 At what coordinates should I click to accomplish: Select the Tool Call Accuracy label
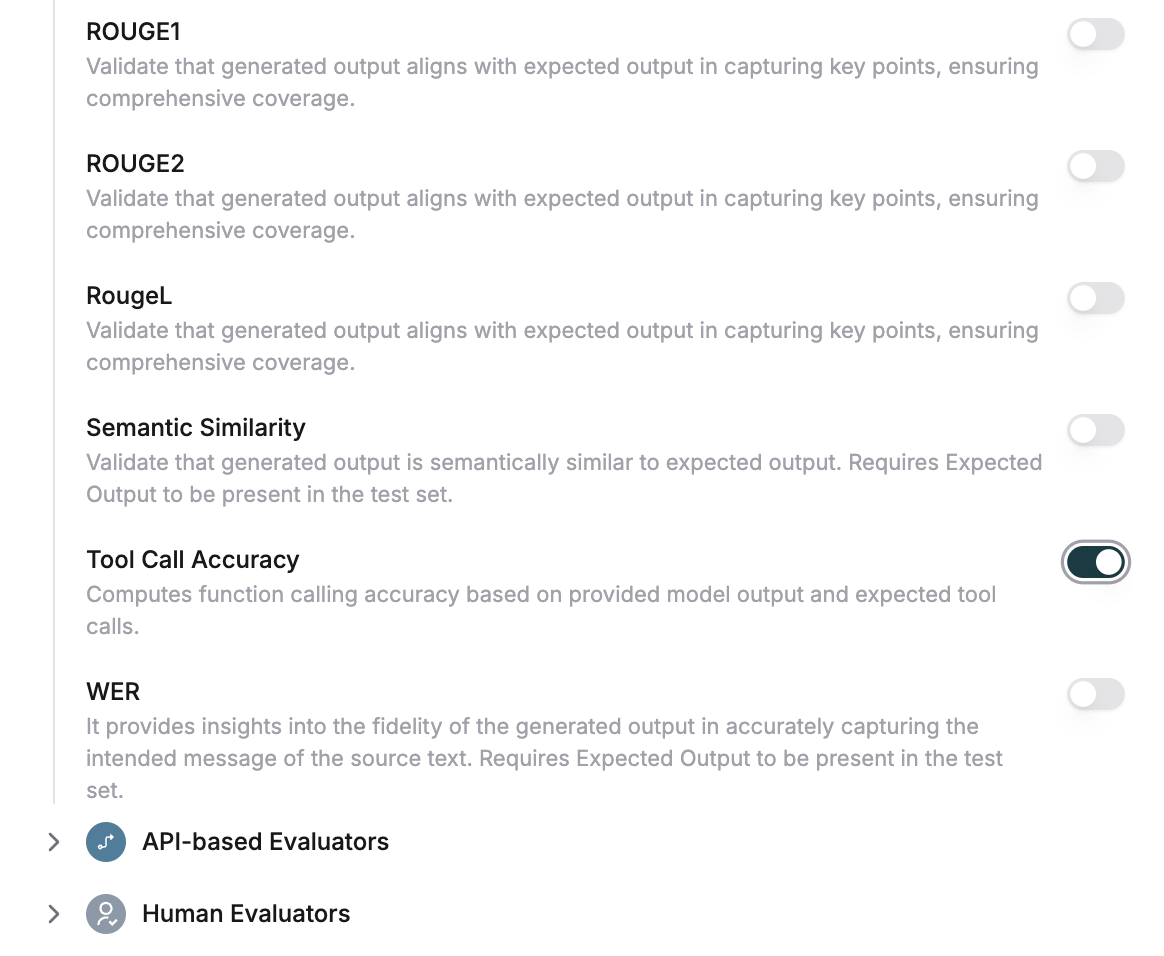click(x=192, y=559)
